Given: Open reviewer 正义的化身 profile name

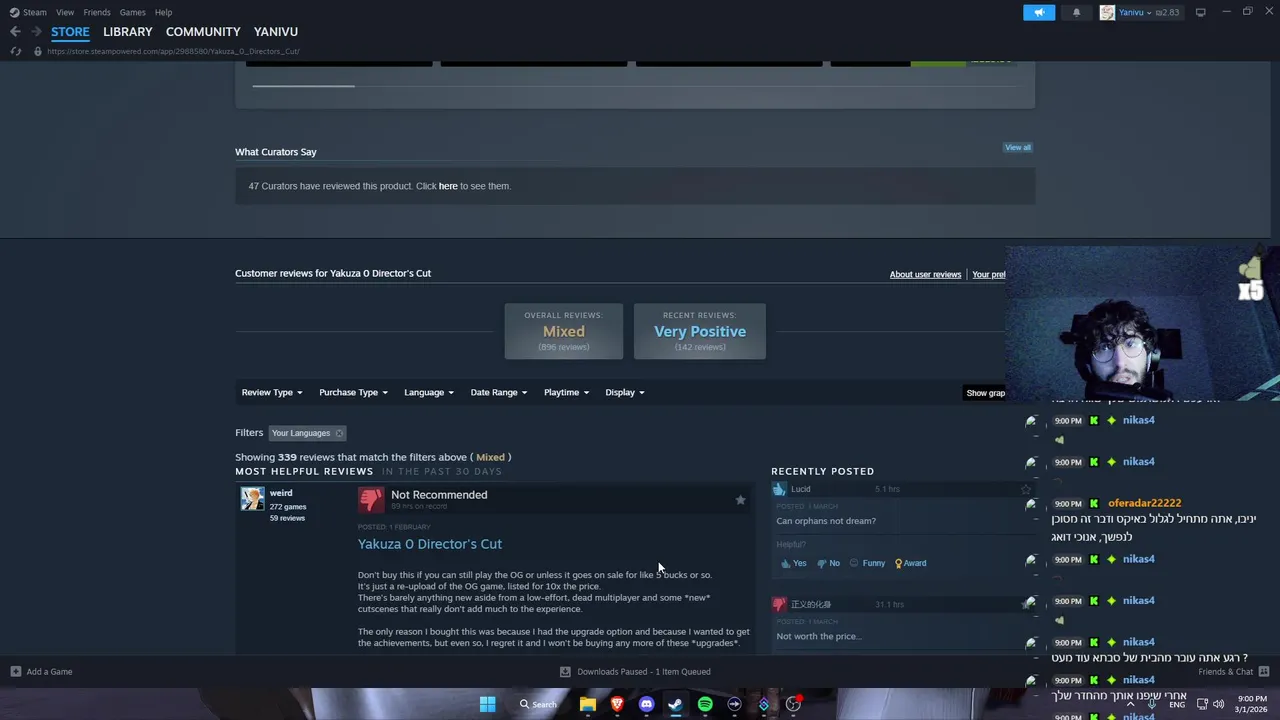Looking at the screenshot, I should [811, 604].
